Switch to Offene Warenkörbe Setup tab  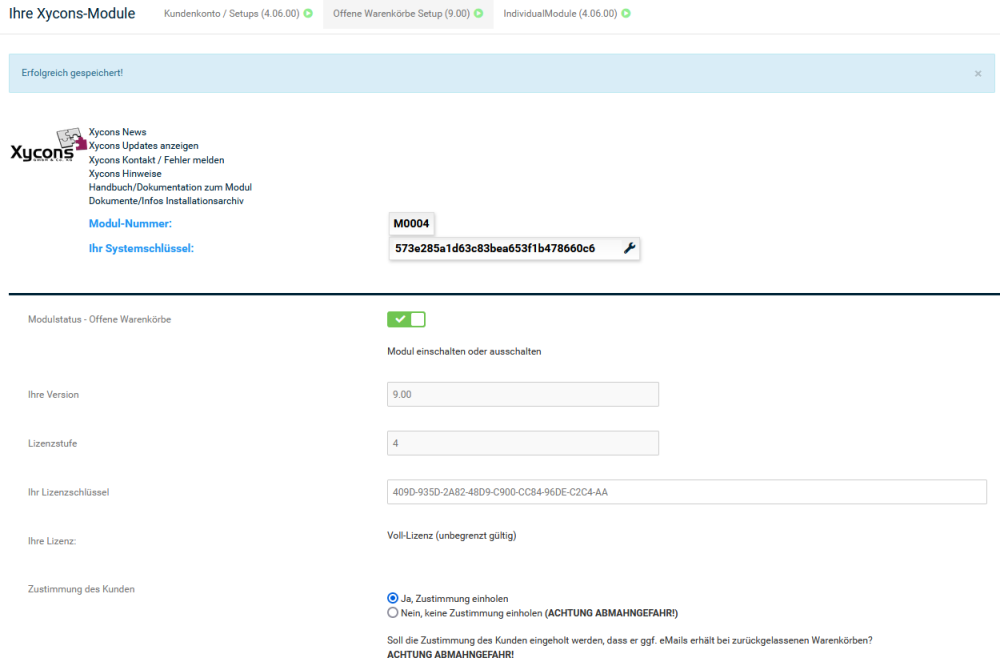pos(401,14)
